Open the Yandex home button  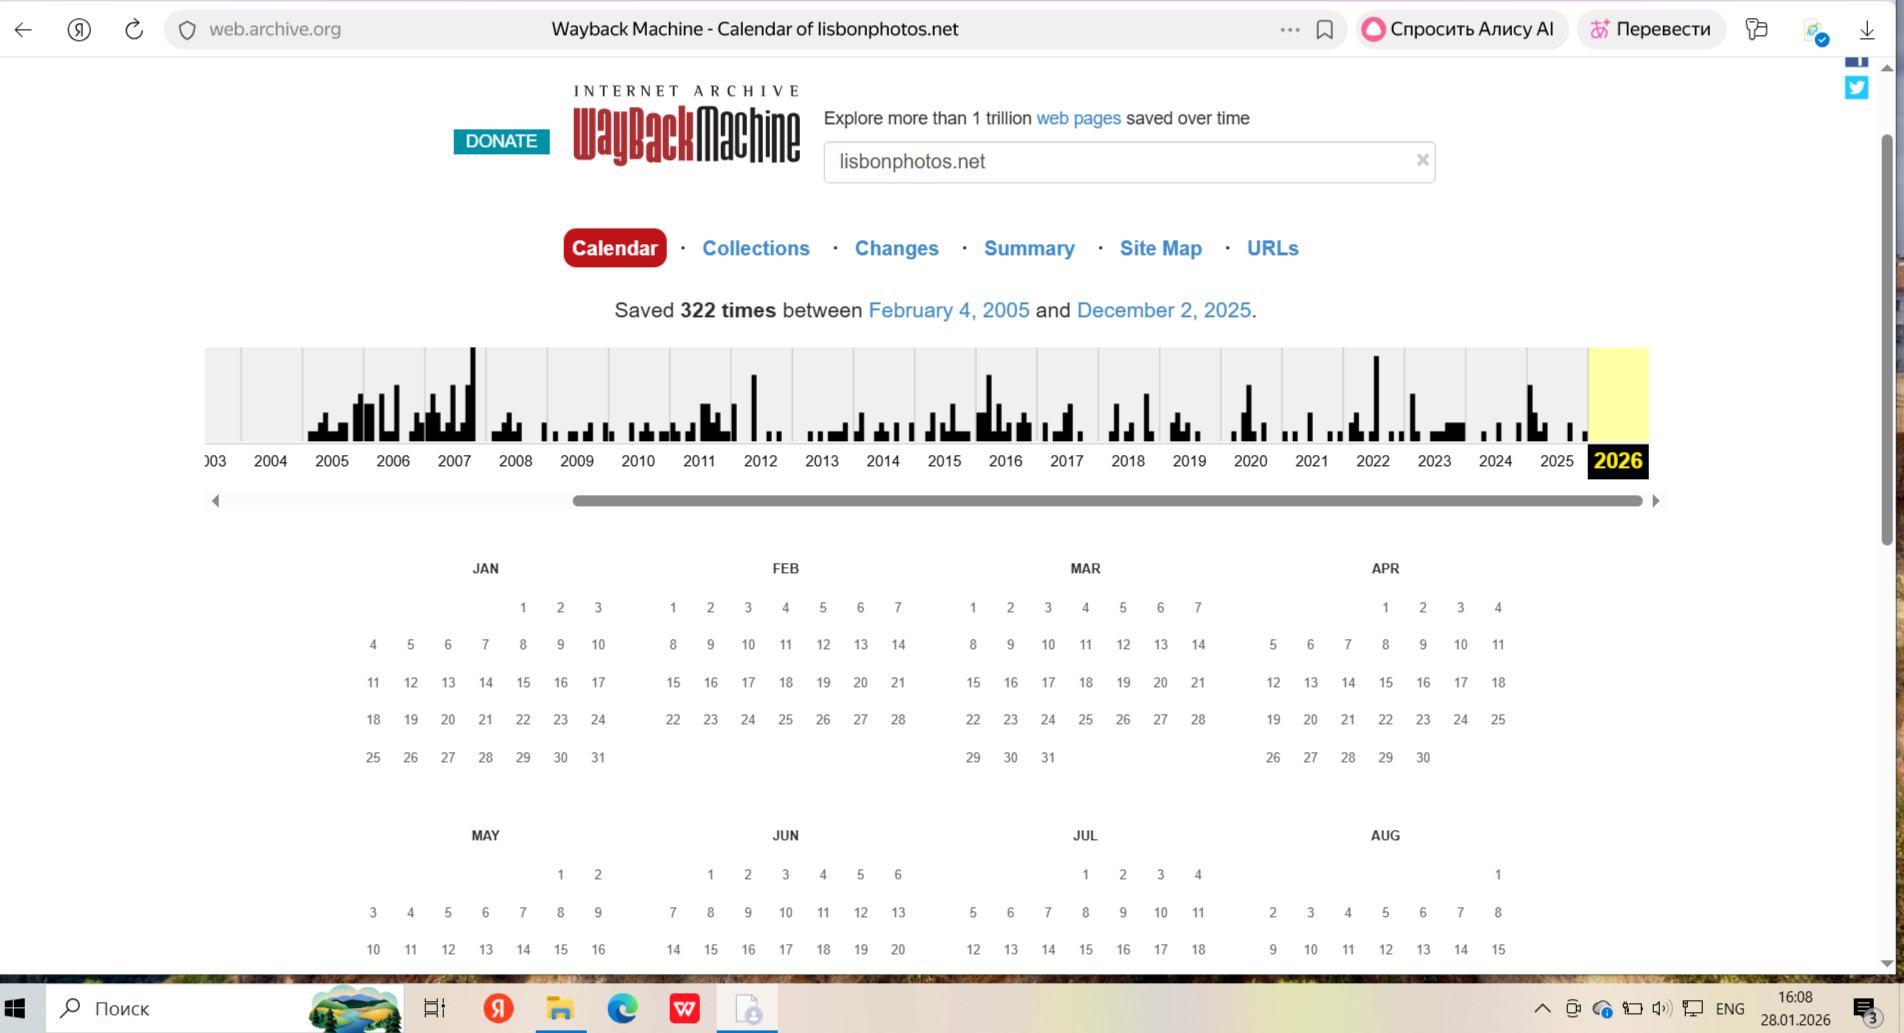[x=79, y=29]
